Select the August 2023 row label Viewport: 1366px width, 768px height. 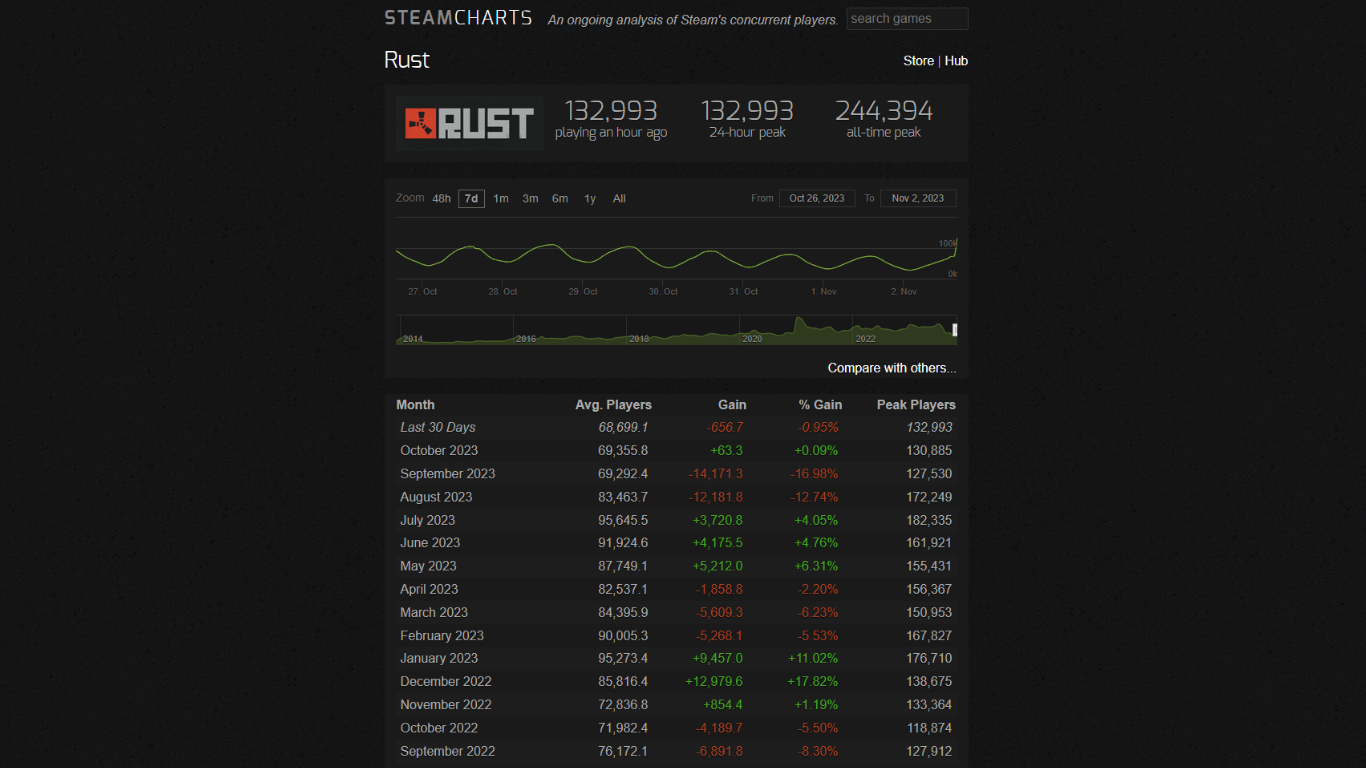[x=436, y=497]
